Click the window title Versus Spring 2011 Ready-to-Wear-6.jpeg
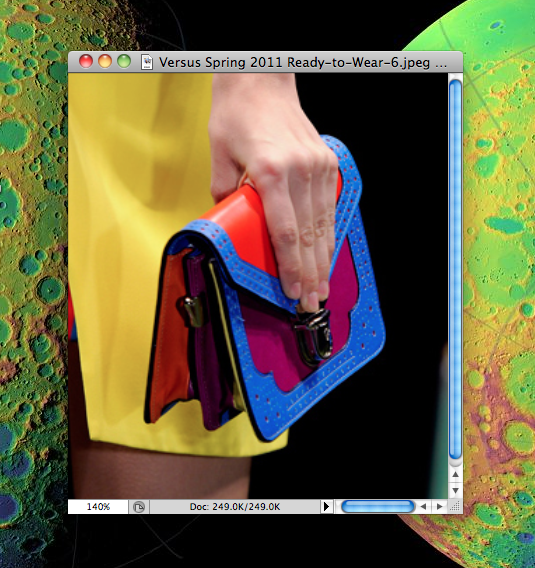The width and height of the screenshot is (535, 568). pos(303,62)
